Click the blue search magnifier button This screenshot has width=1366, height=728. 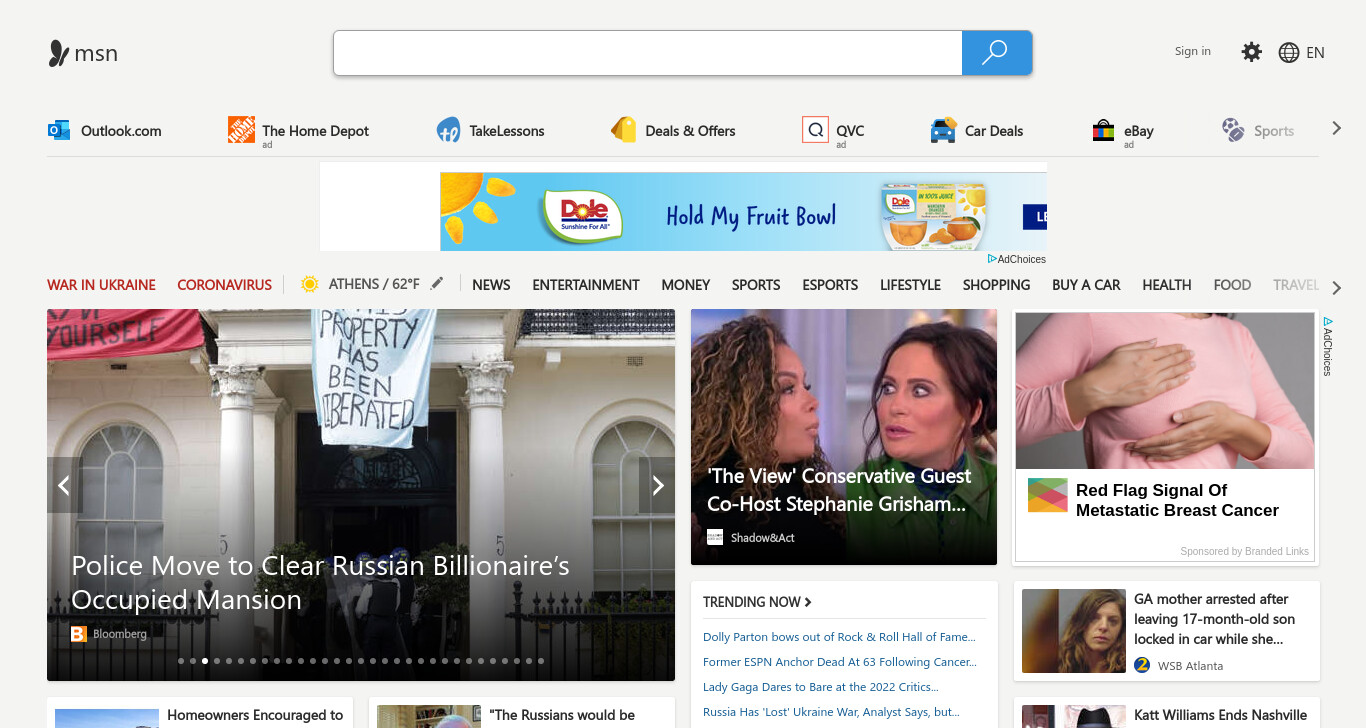click(x=996, y=53)
